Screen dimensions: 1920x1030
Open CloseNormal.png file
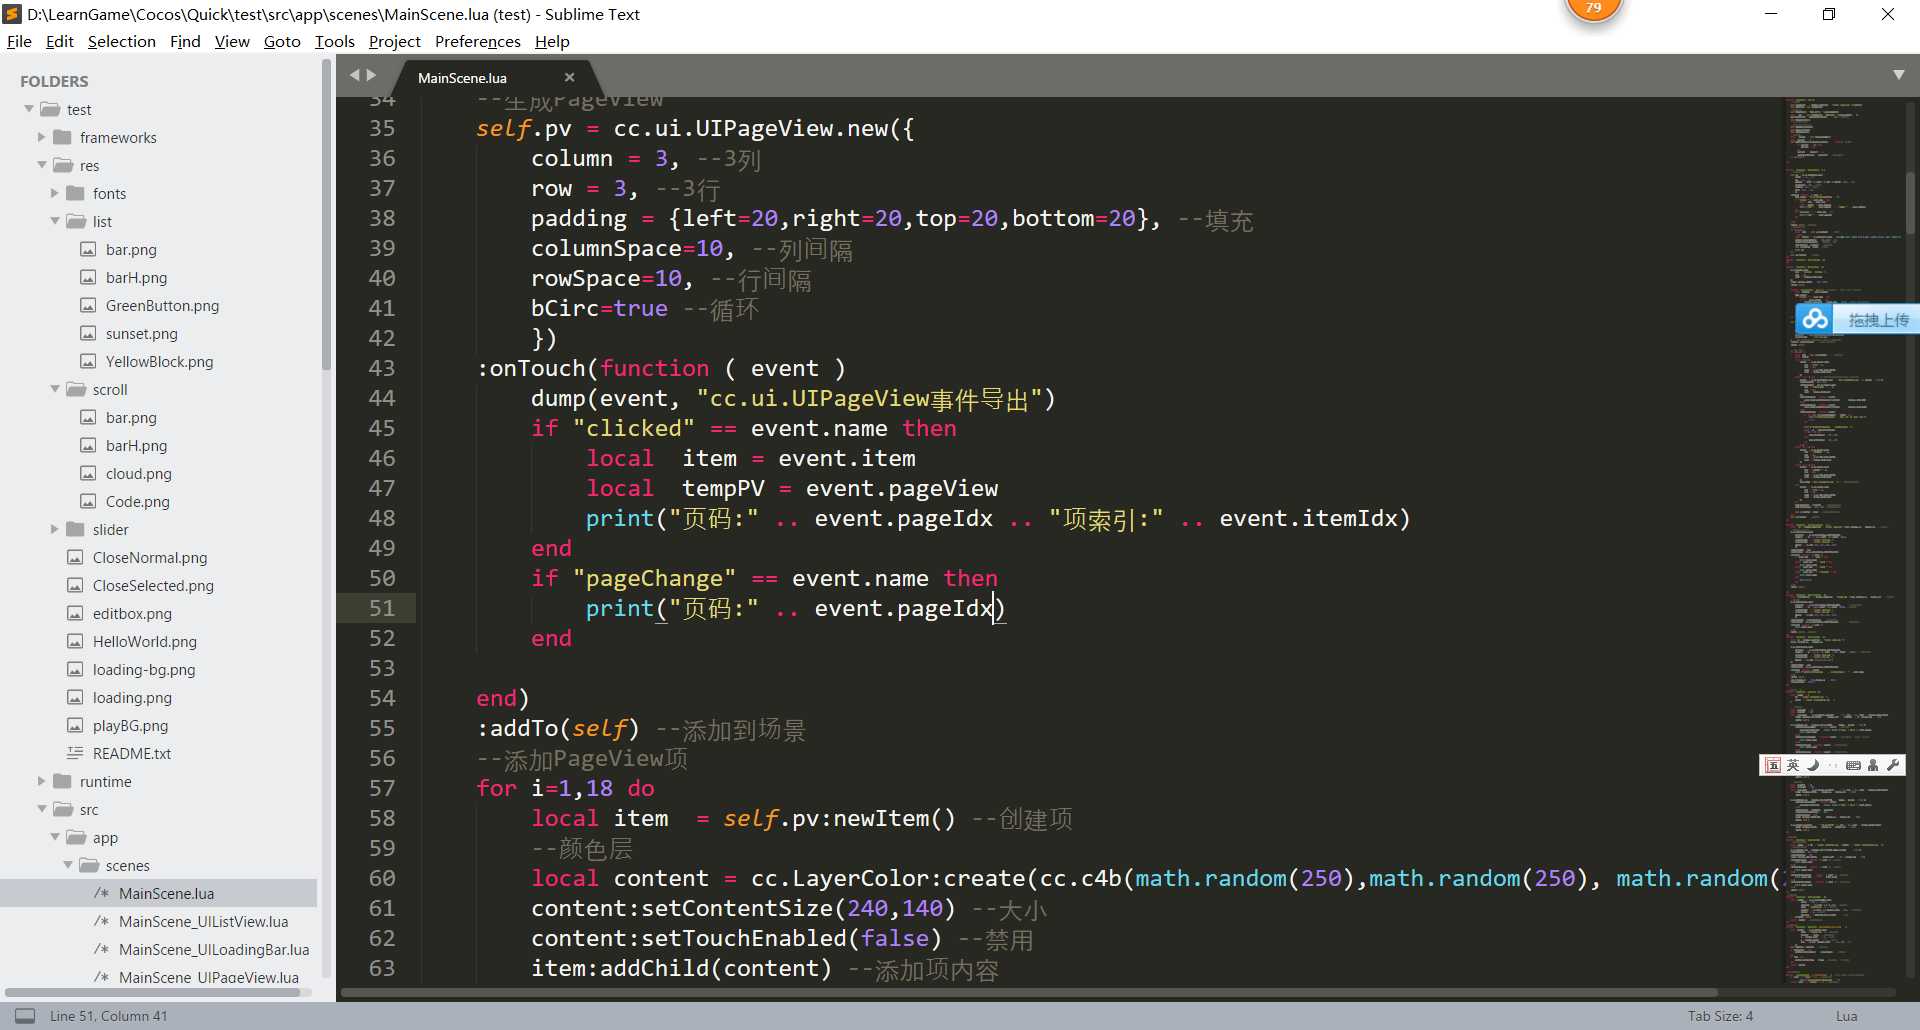(150, 557)
